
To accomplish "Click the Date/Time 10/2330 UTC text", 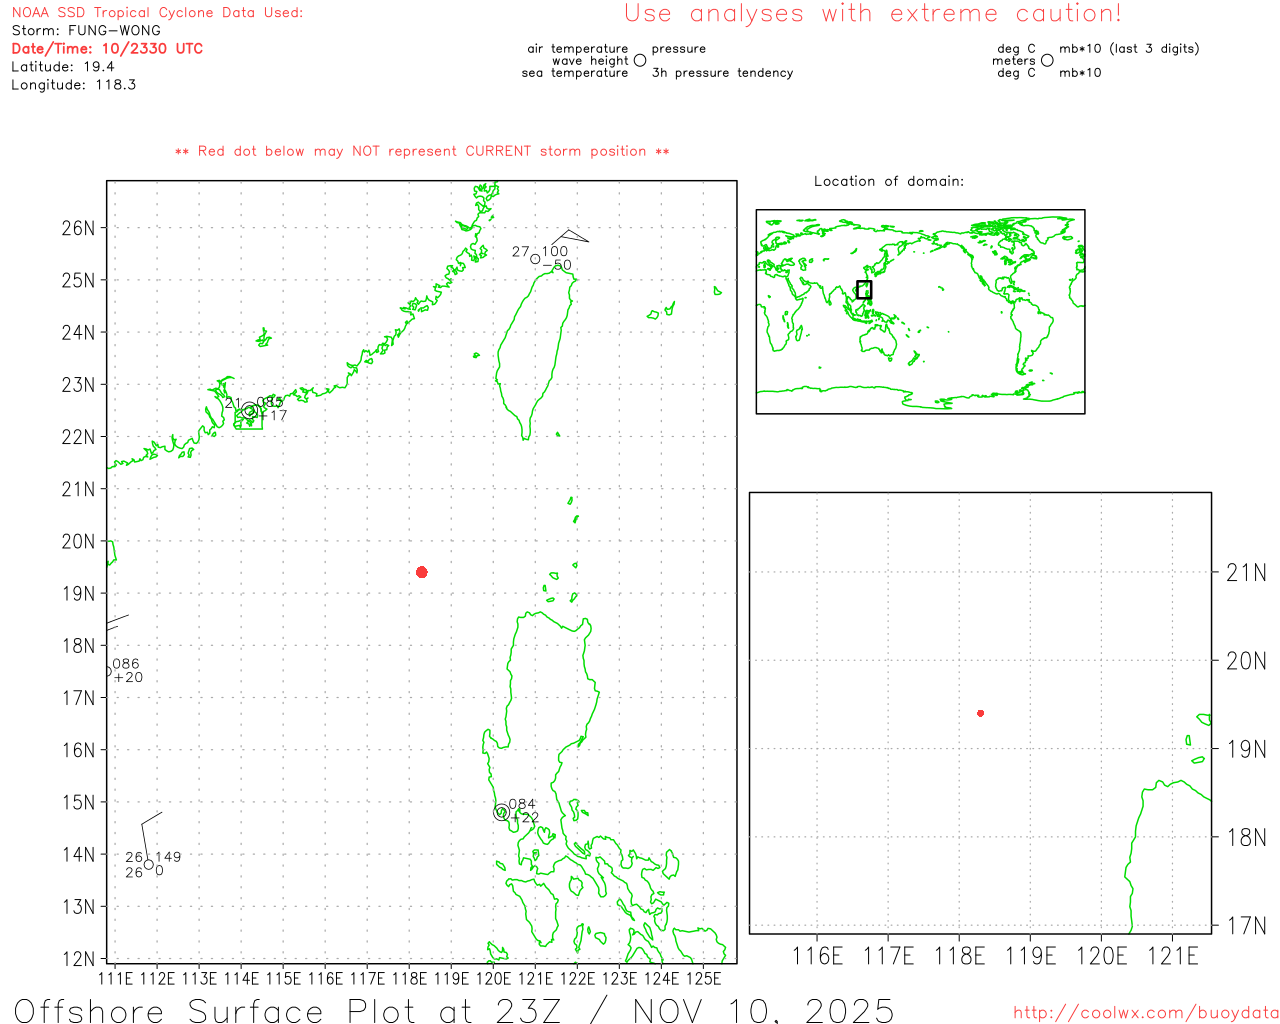I will point(107,48).
